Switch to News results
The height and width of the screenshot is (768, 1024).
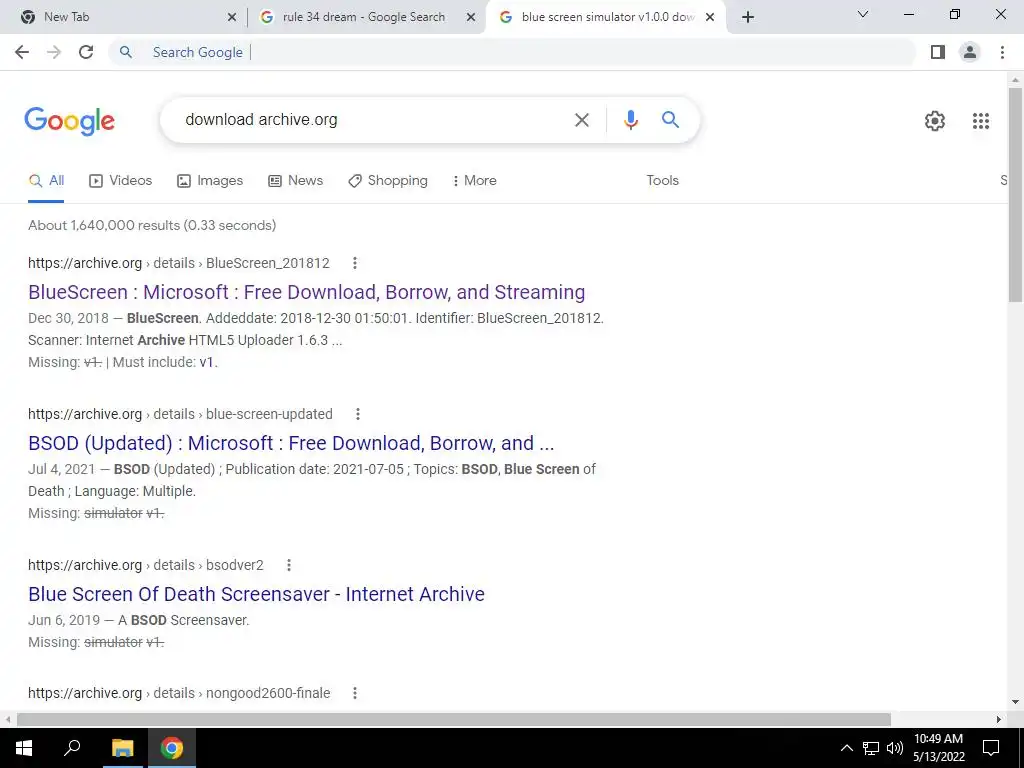(295, 180)
